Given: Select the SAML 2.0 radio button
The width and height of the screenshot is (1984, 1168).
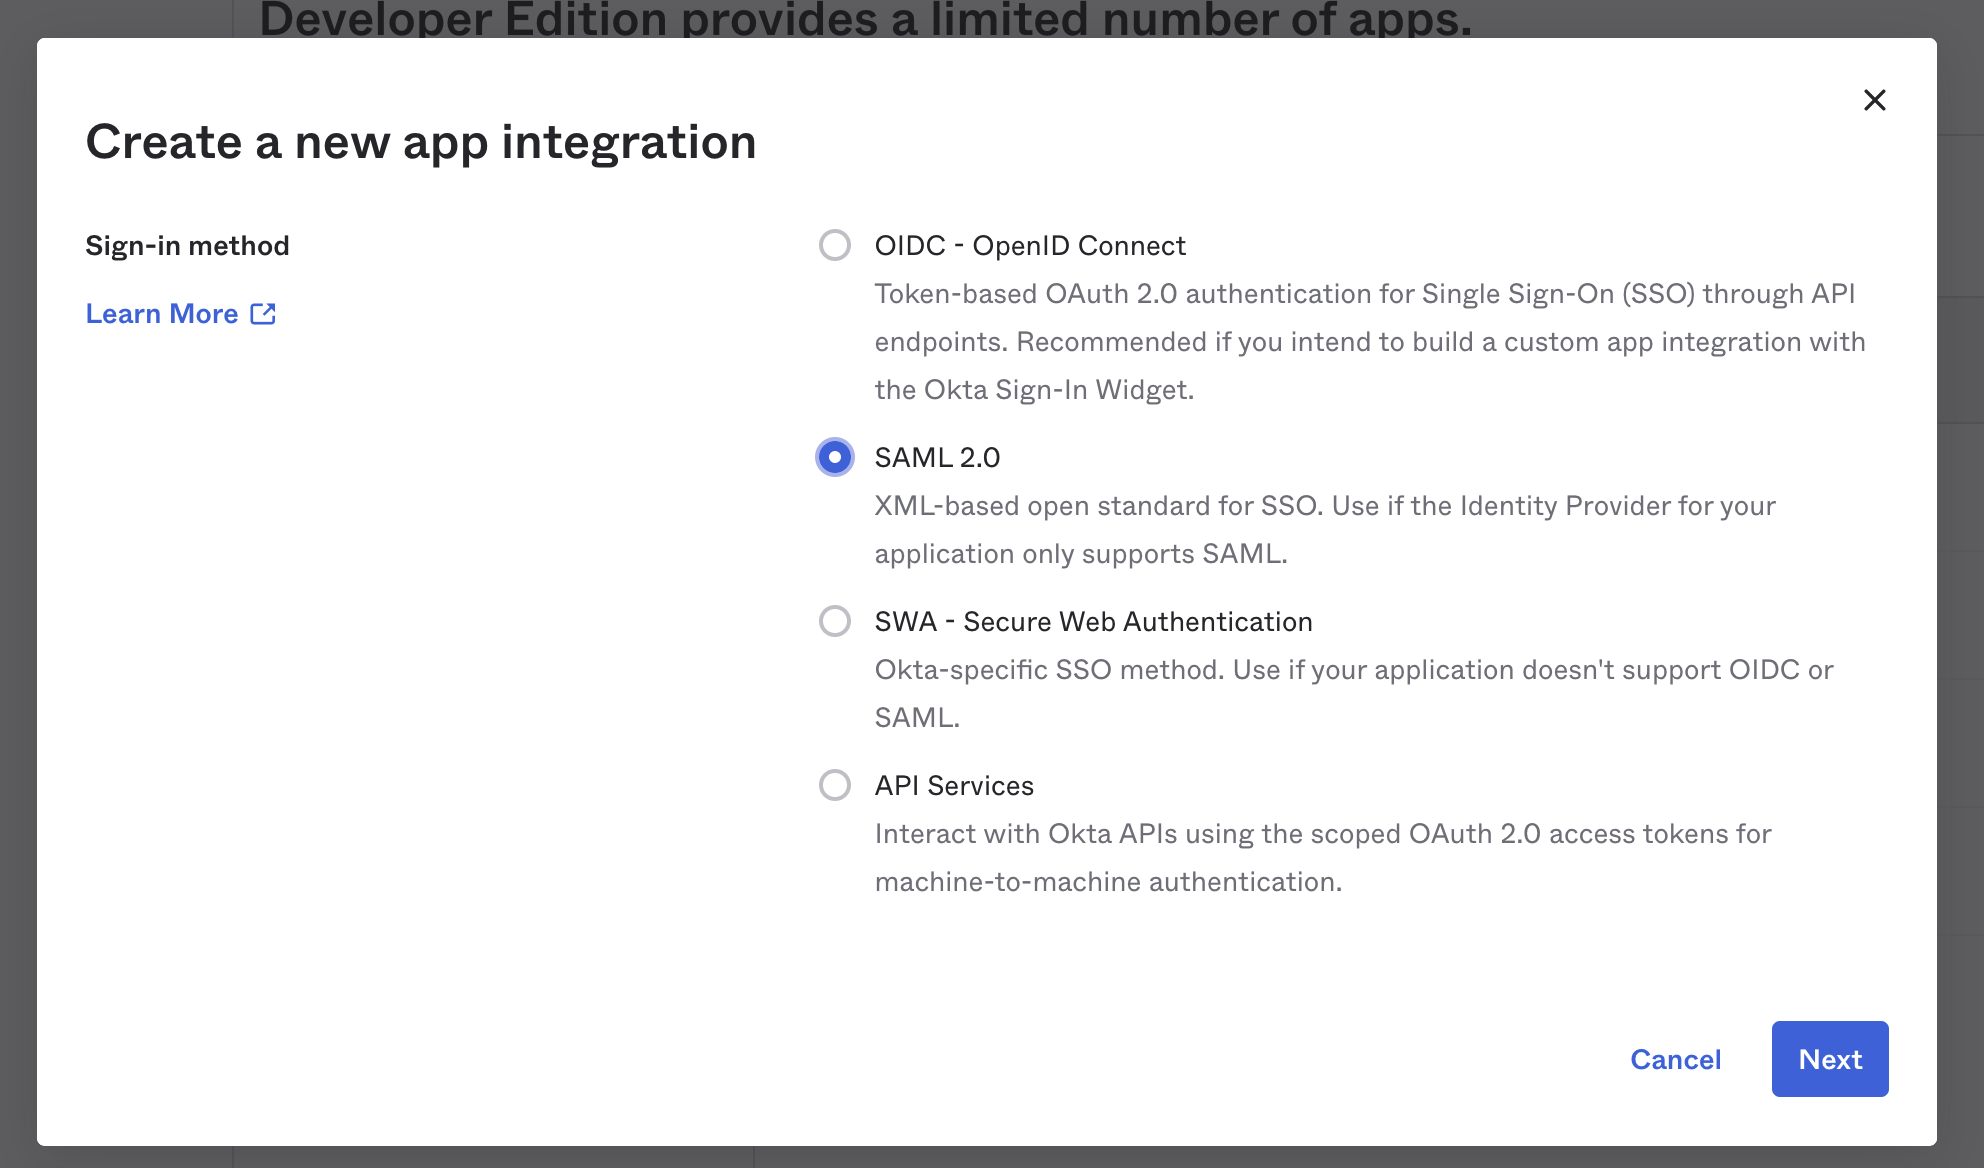Looking at the screenshot, I should tap(835, 457).
